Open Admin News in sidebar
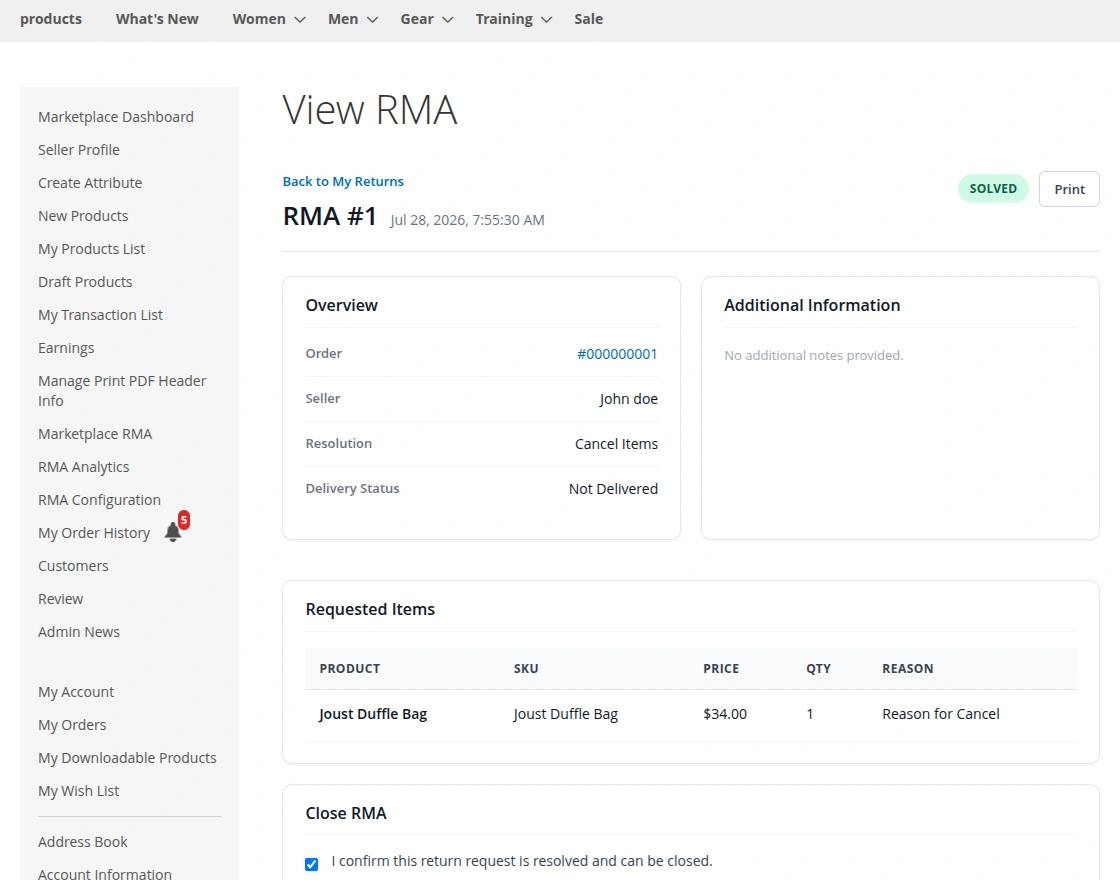The image size is (1120, 880). (79, 631)
